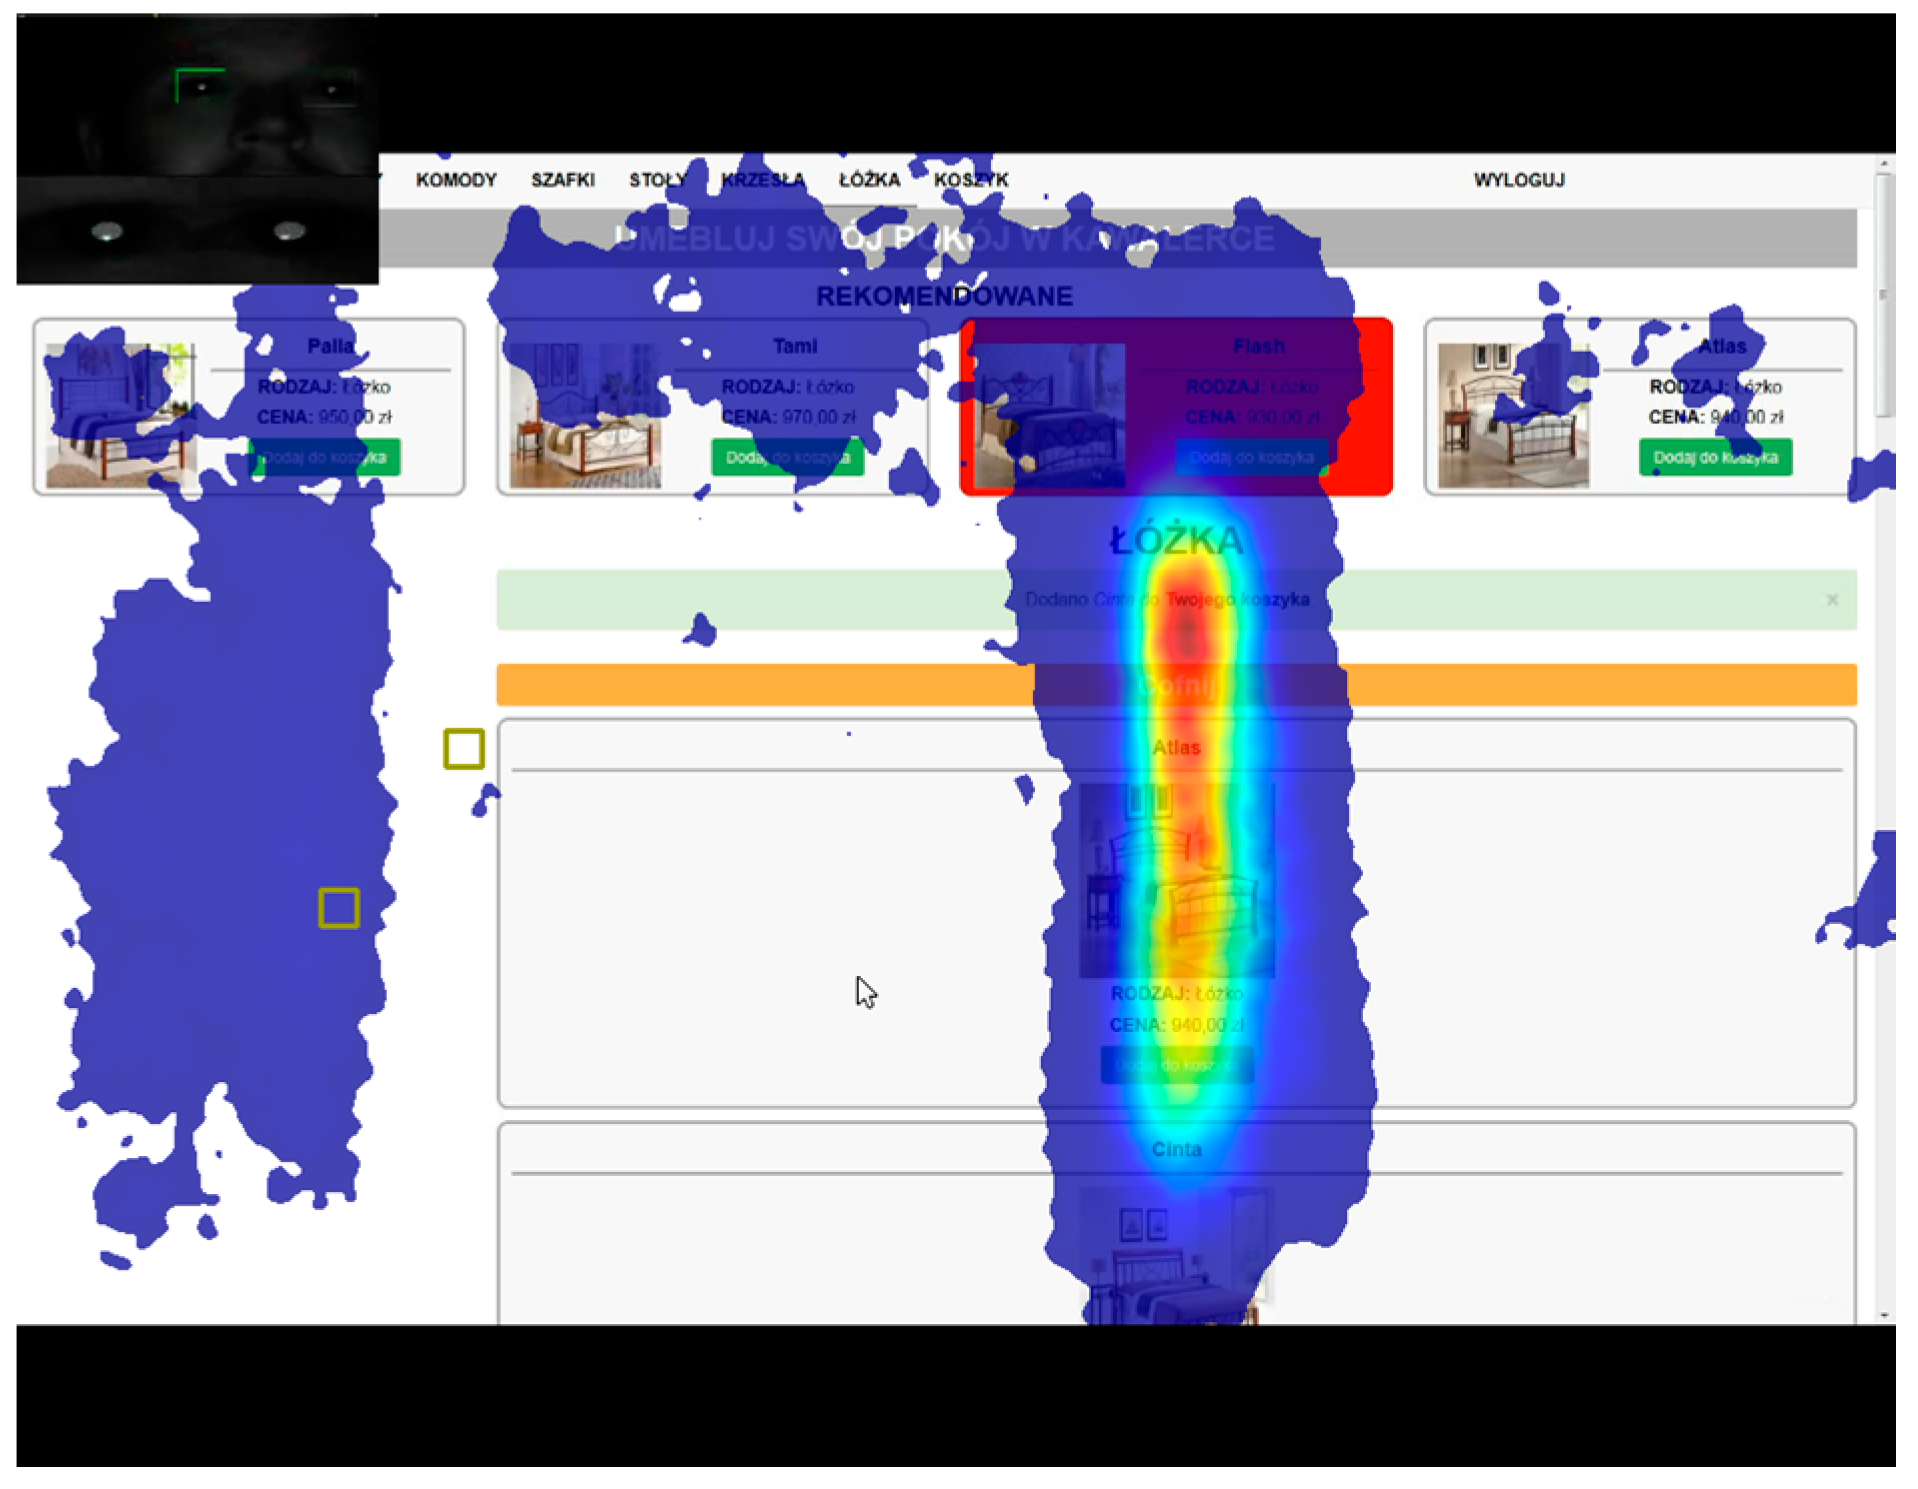Image resolution: width=1918 pixels, height=1489 pixels.
Task: Go to the STOŁY category
Action: coord(657,180)
